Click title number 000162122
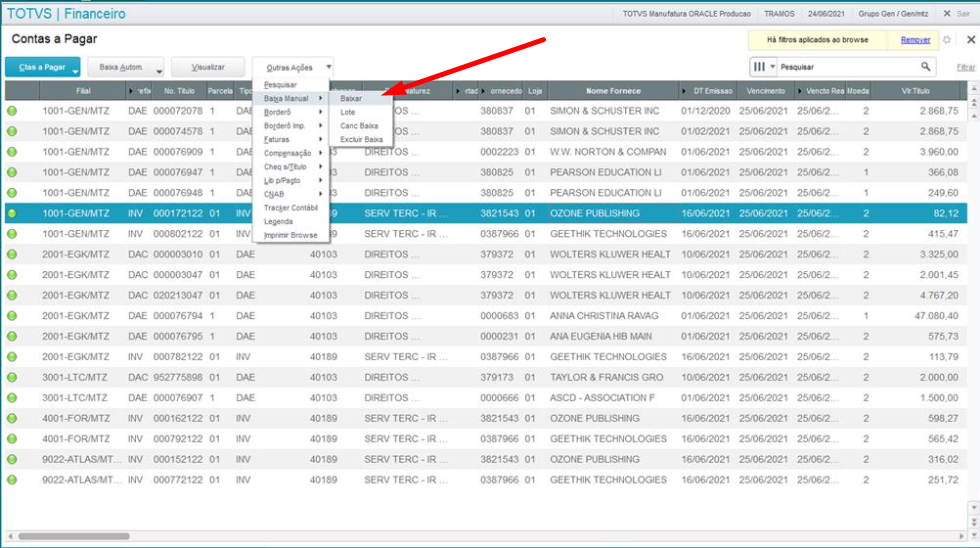 (178, 418)
